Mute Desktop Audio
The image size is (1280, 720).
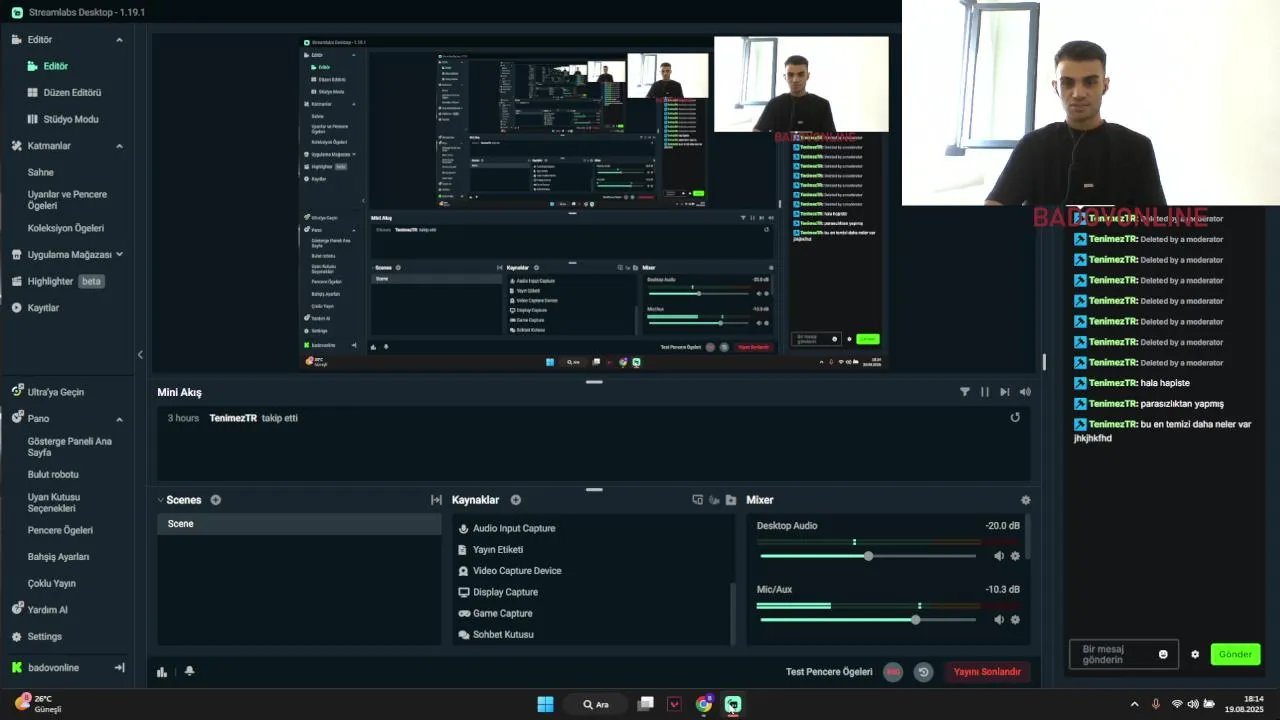point(998,556)
